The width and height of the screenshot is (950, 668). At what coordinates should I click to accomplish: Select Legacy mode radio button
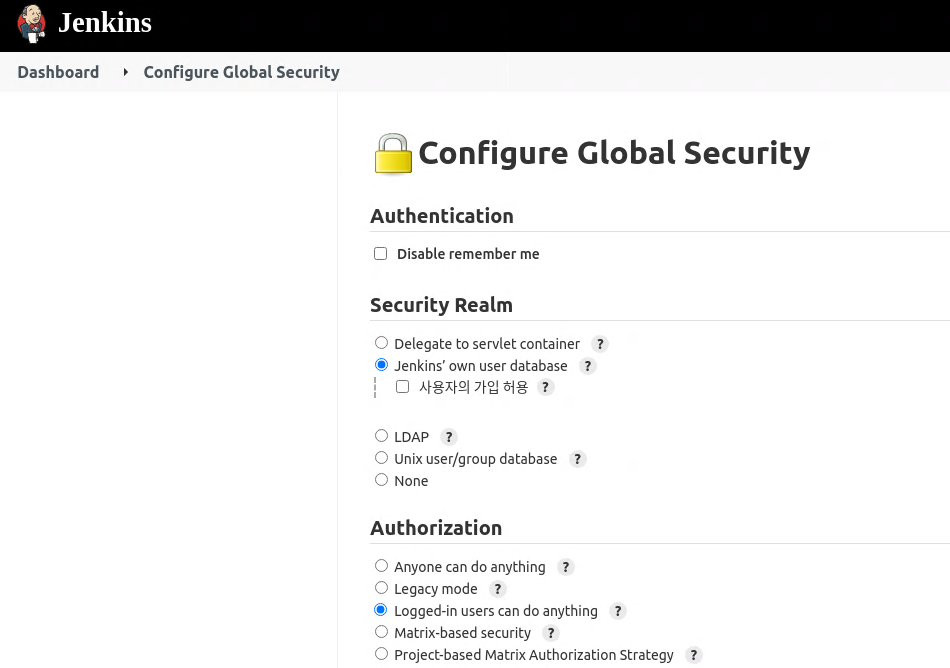point(381,587)
